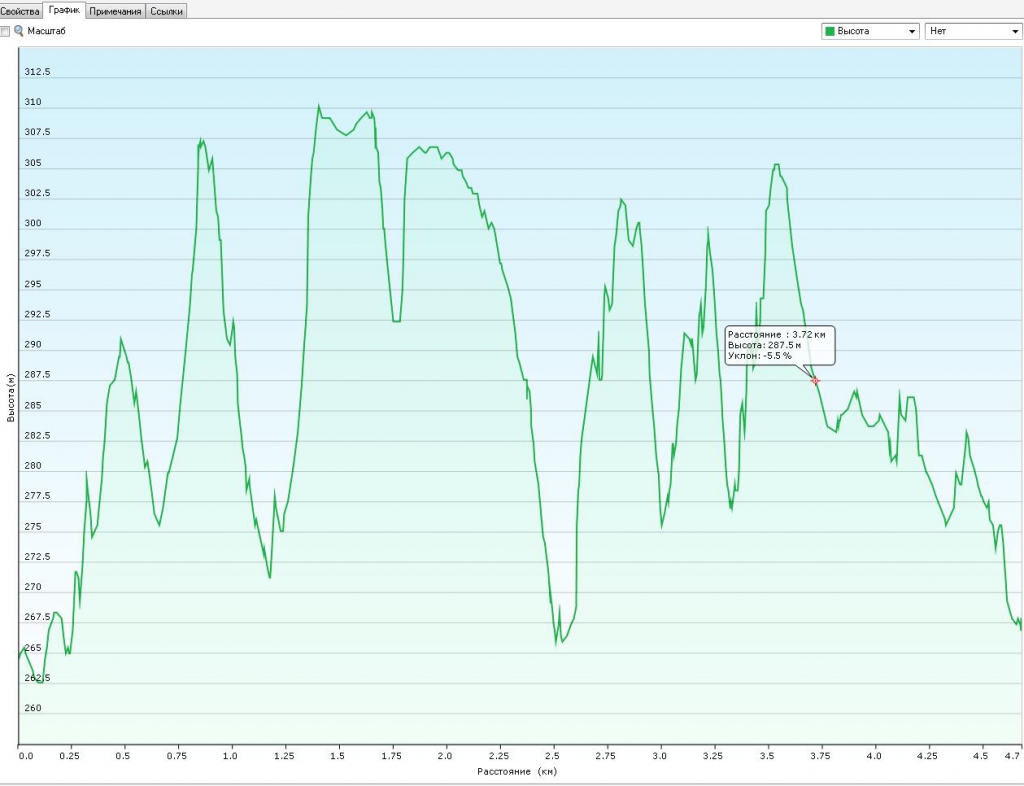Click the green swatch in Высота selector
This screenshot has width=1024, height=786.
tap(829, 31)
